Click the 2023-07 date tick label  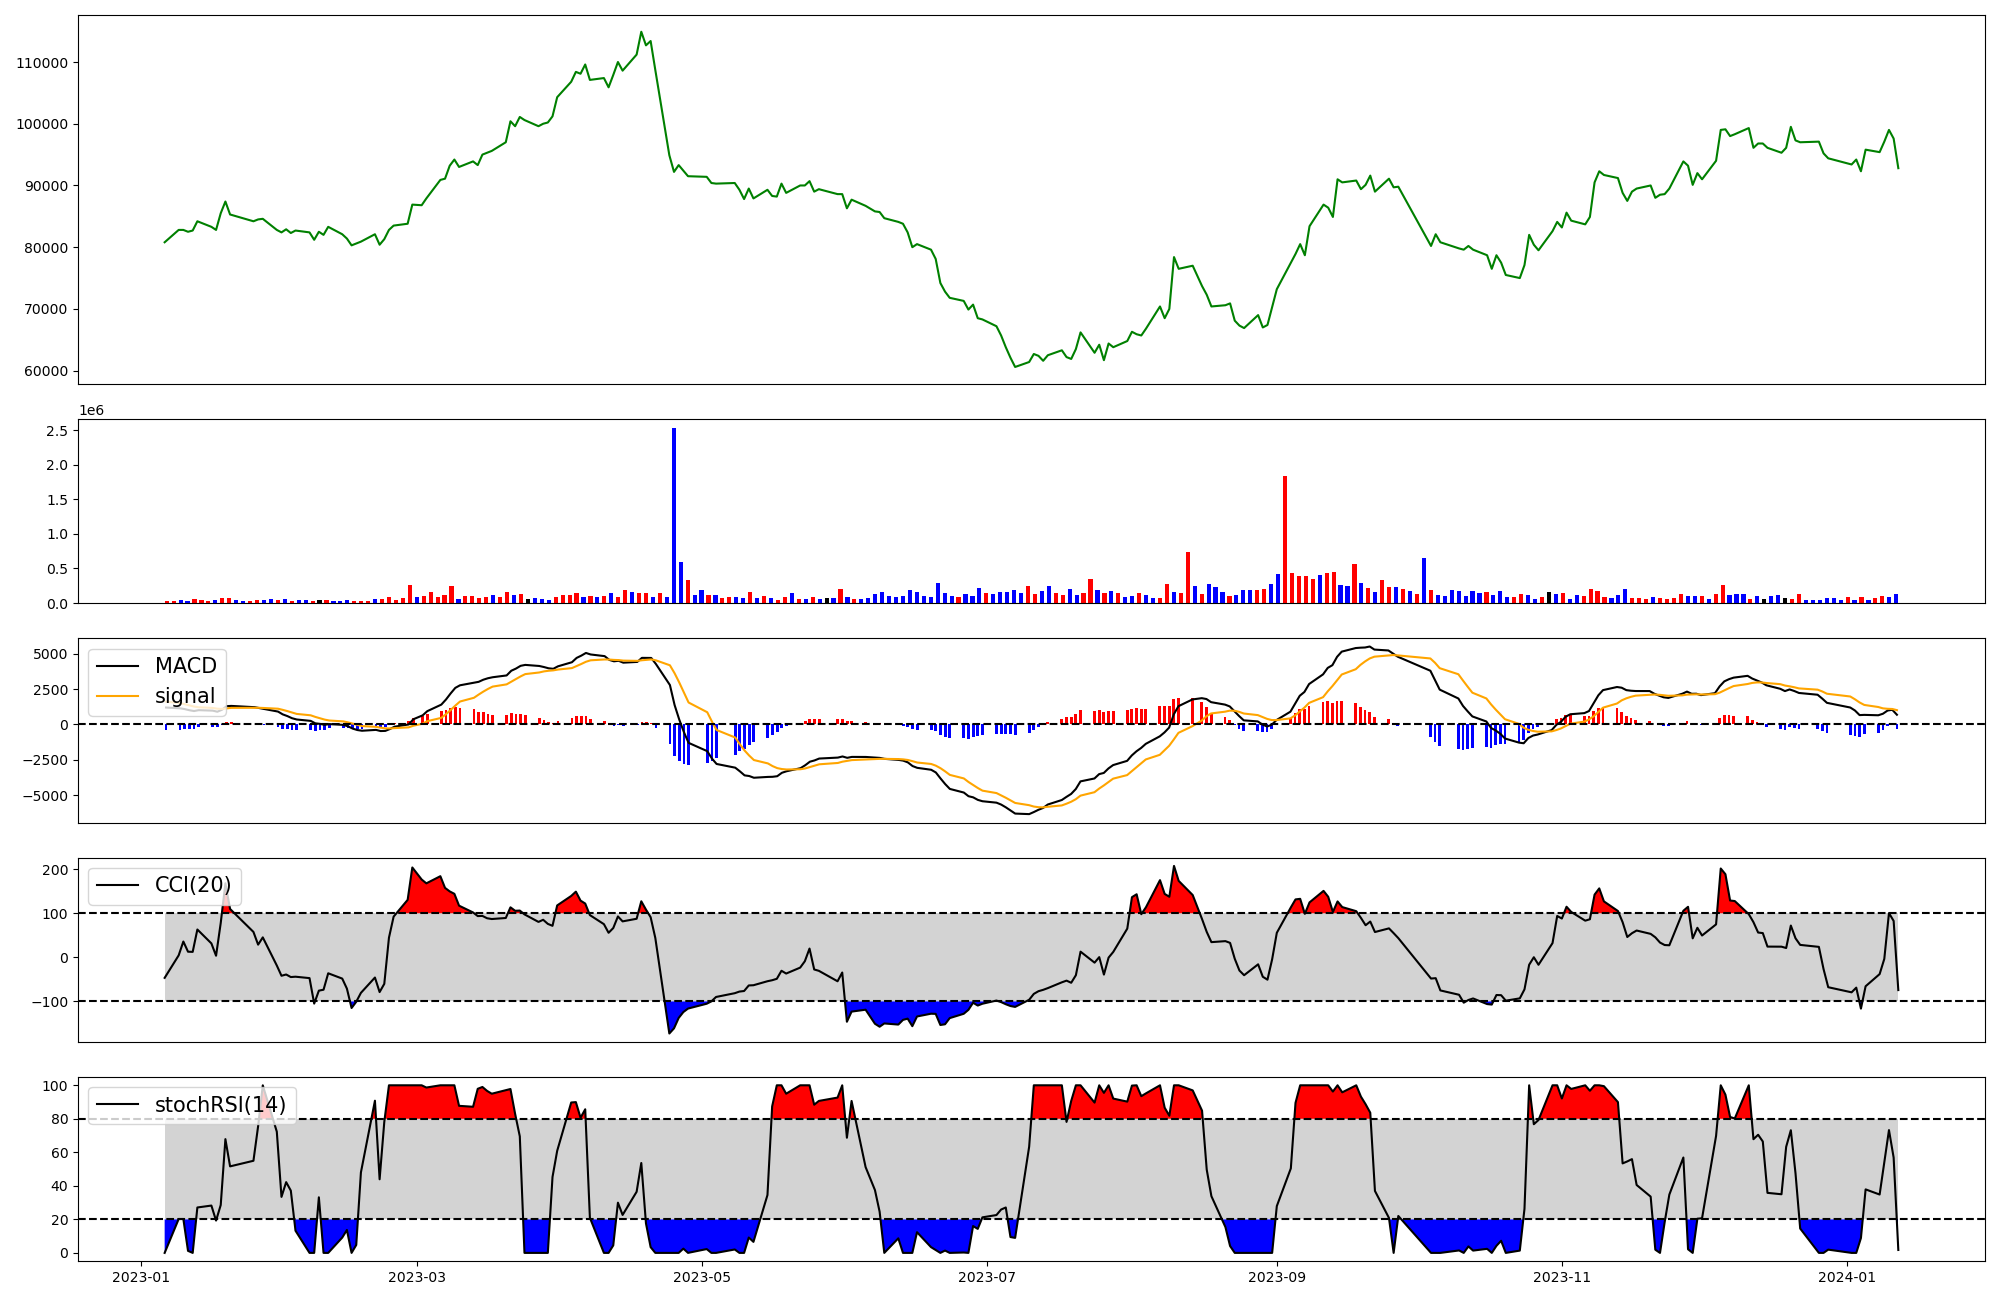(988, 1277)
